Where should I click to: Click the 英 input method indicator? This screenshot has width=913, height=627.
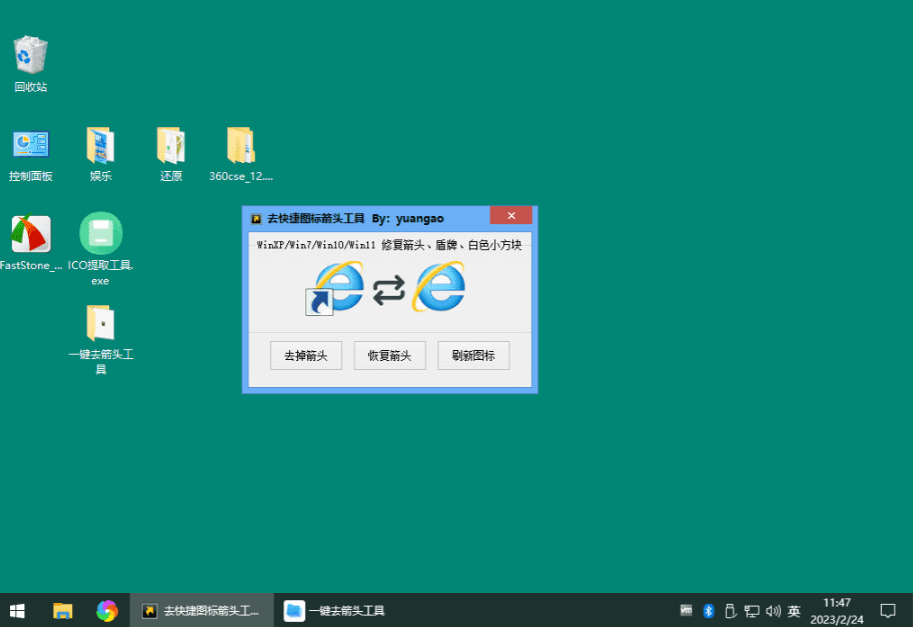tap(794, 610)
